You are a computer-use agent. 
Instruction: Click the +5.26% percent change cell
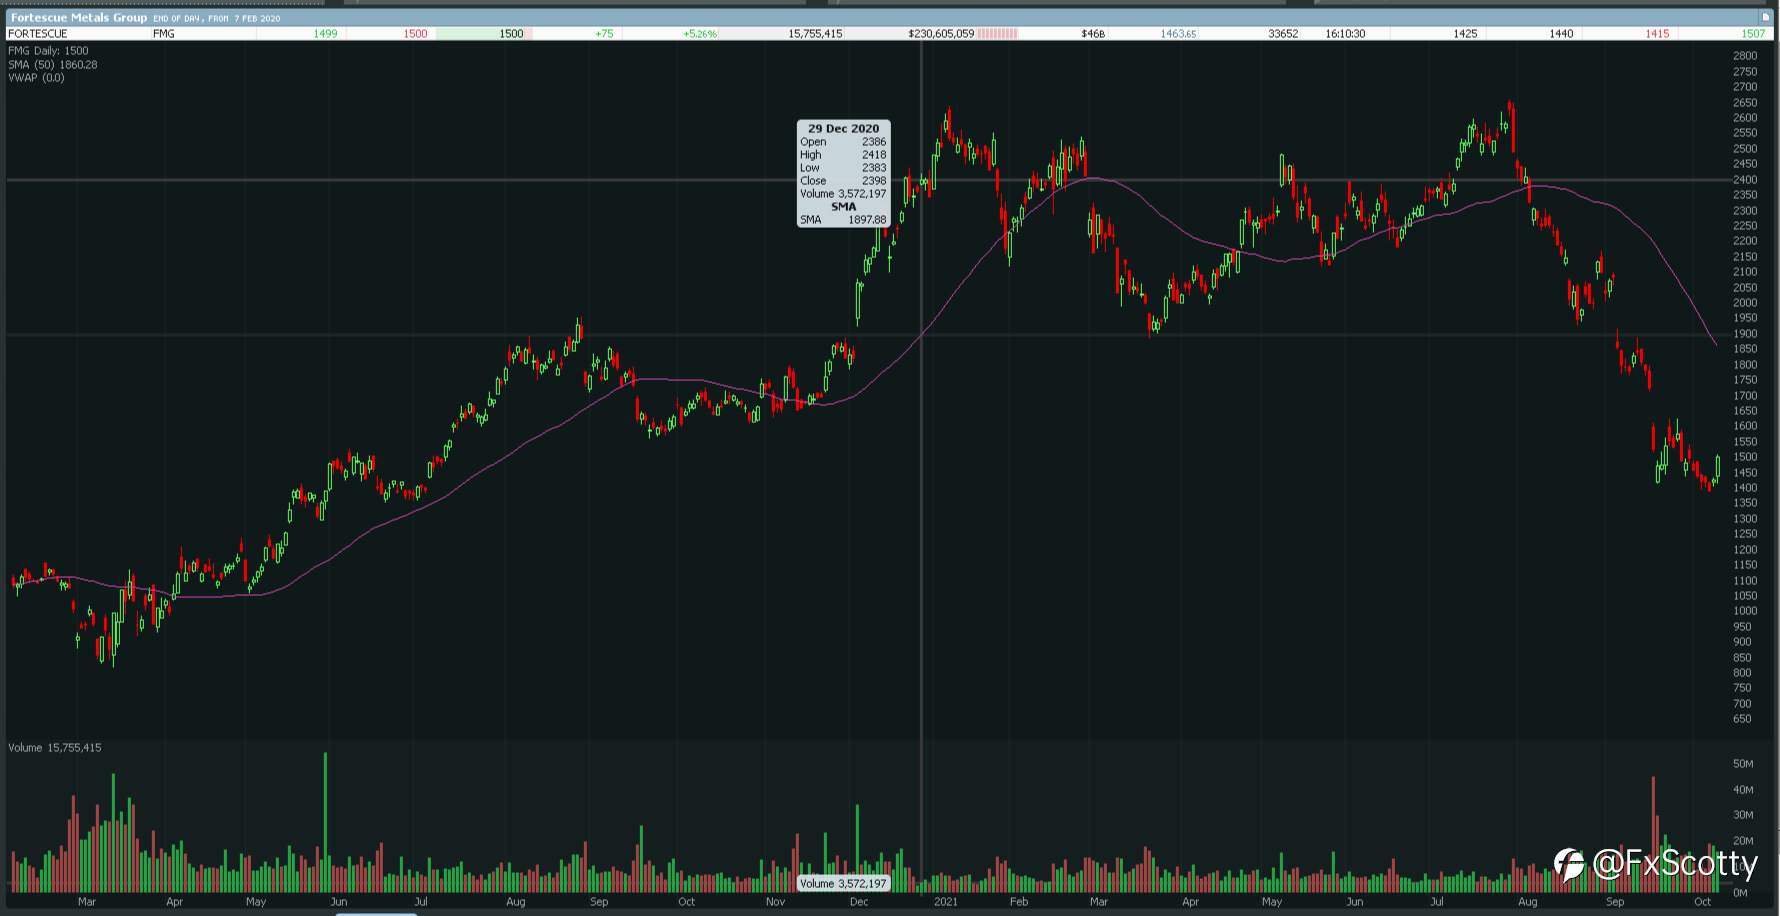tap(700, 34)
